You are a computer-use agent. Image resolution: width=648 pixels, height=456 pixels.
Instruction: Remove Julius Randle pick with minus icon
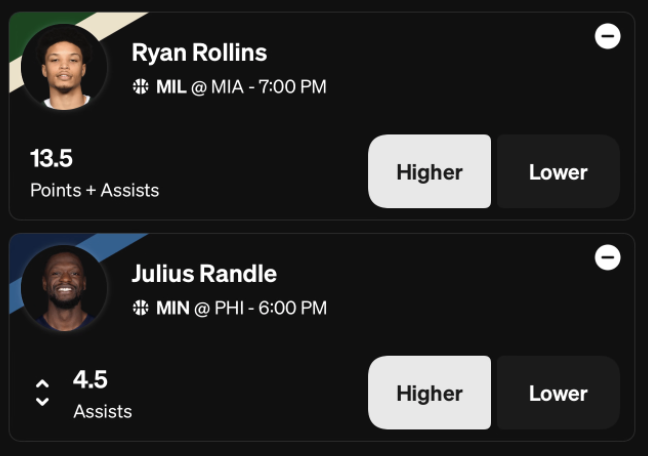(x=608, y=258)
